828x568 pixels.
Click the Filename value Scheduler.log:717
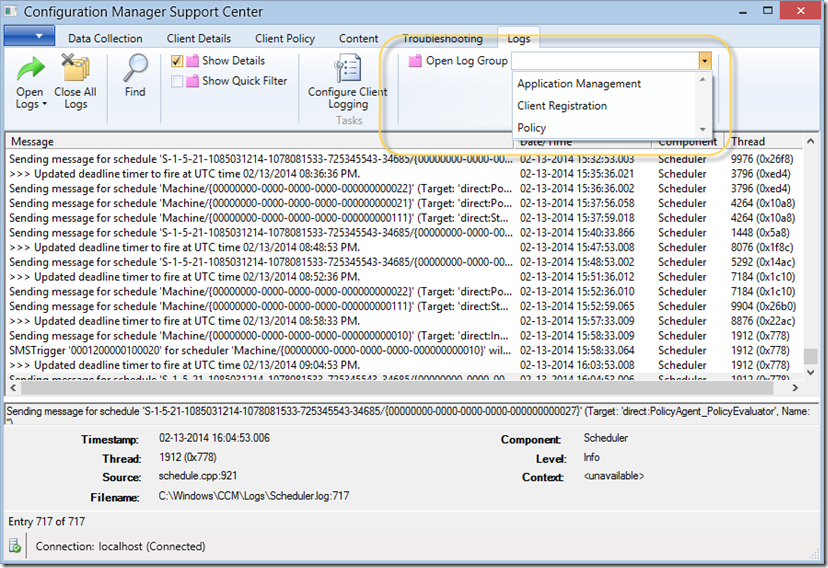coord(254,496)
